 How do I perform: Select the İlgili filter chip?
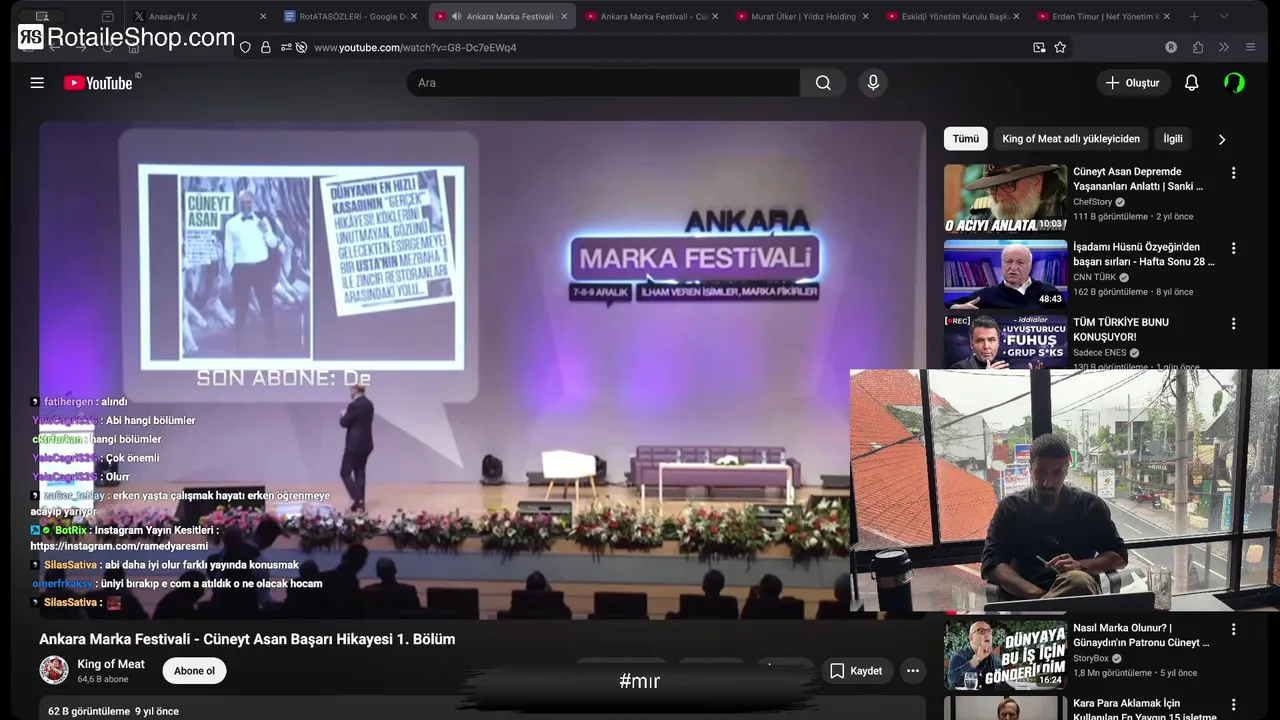click(x=1173, y=139)
